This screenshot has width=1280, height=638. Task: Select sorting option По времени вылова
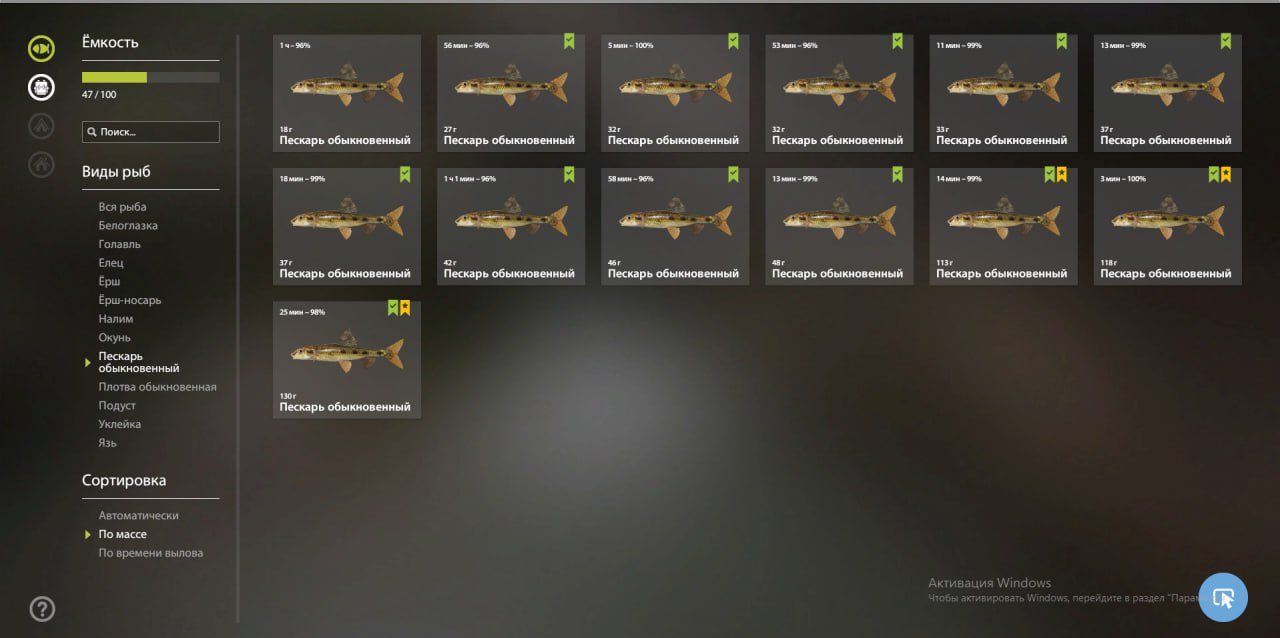150,553
